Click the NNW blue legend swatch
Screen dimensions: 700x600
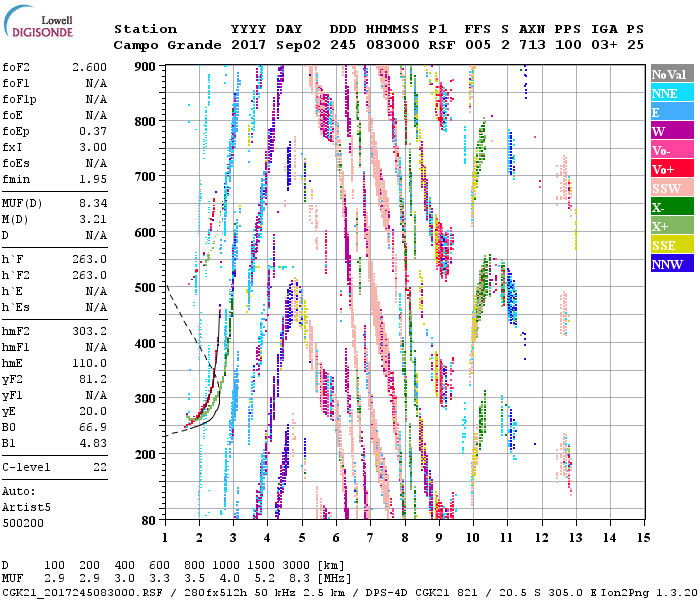coord(668,265)
